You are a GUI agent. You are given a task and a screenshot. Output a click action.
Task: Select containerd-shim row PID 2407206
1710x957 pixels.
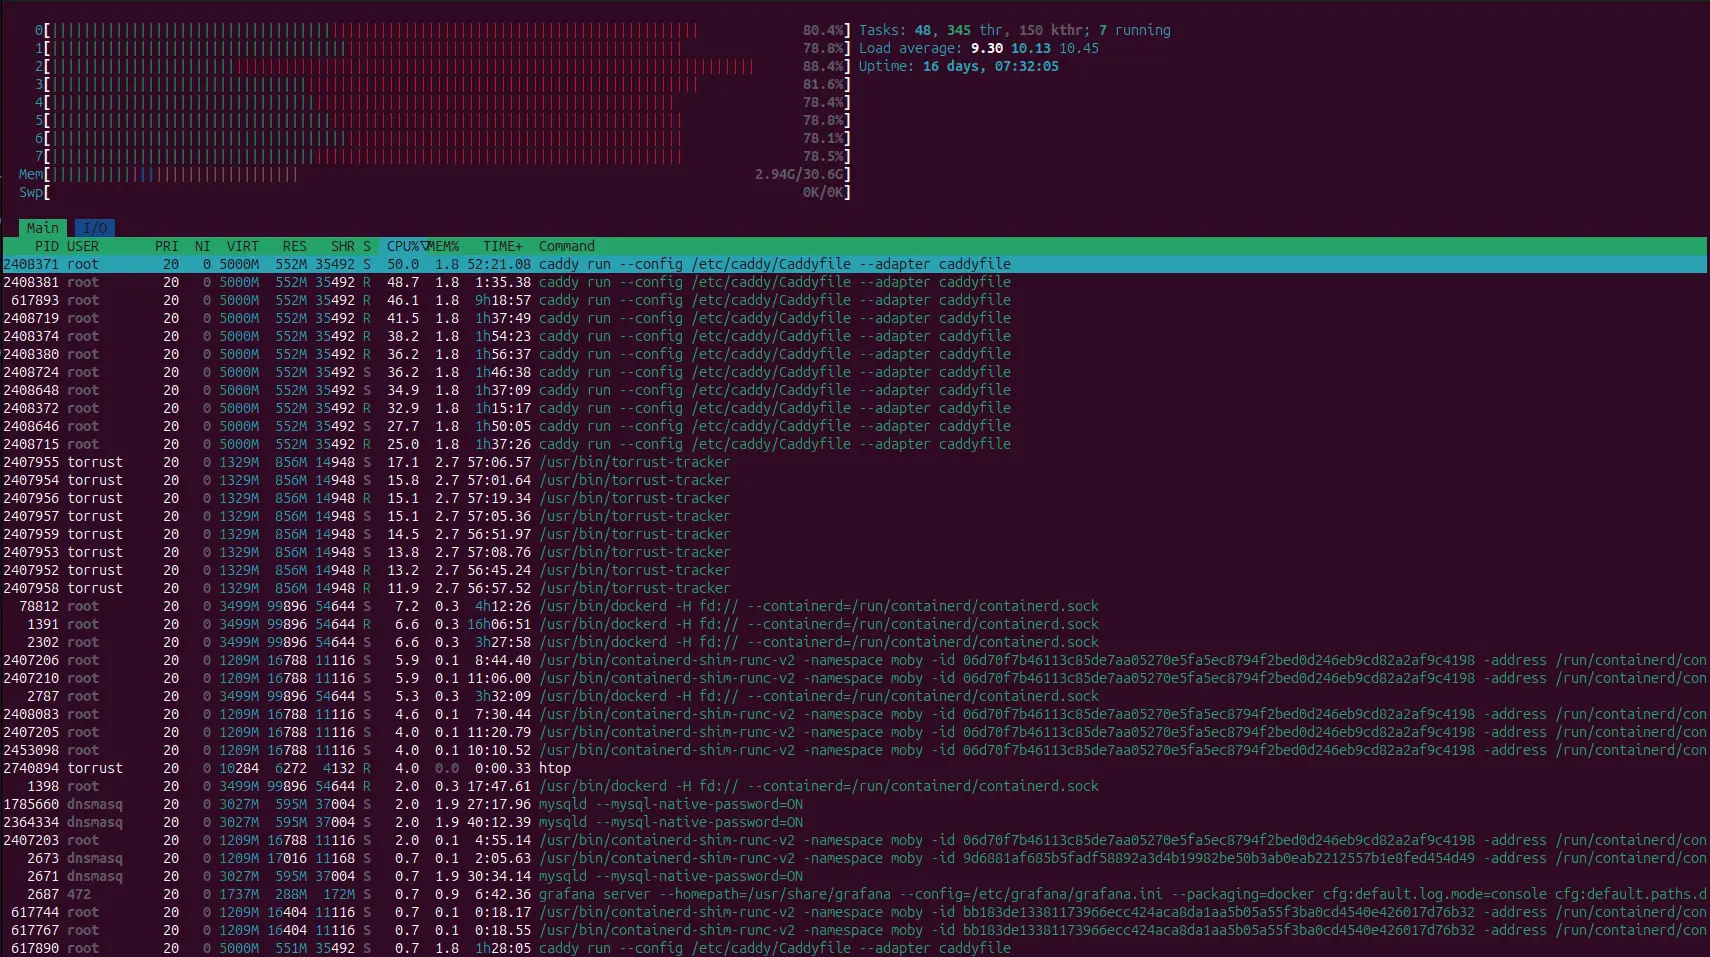tap(855, 660)
